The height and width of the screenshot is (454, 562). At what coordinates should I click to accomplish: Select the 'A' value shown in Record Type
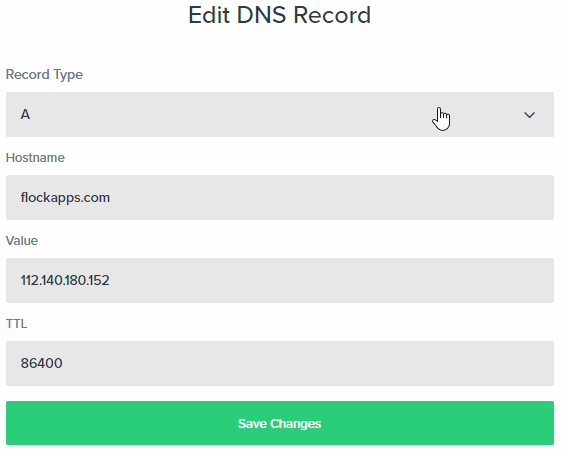25,115
